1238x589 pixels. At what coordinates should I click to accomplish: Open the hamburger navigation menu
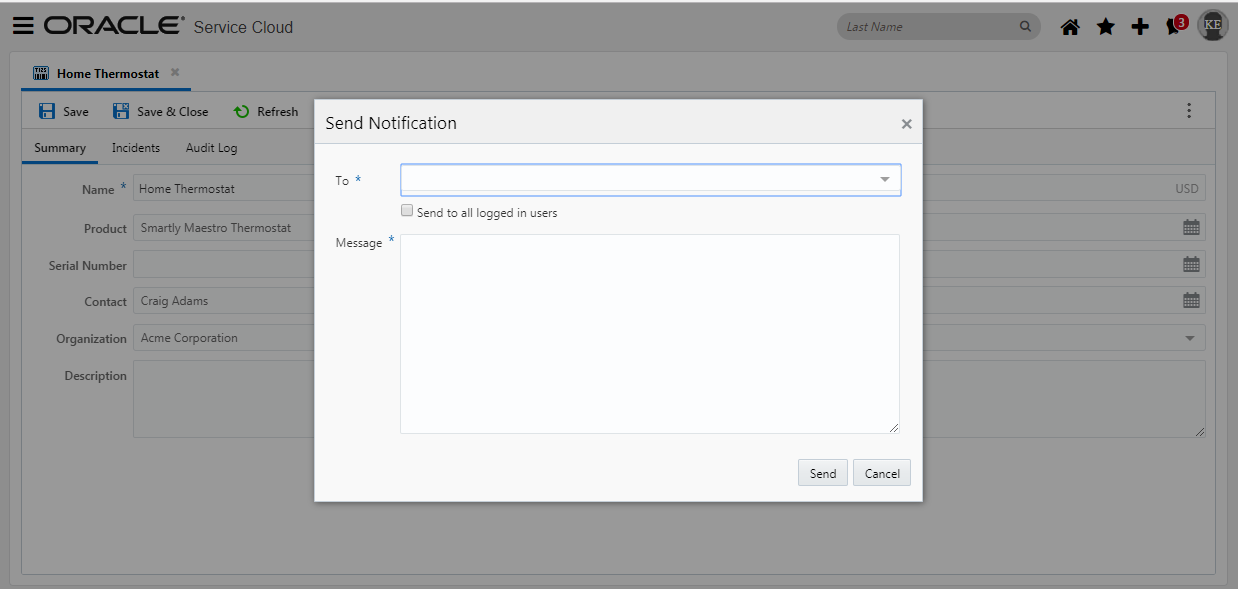pos(25,25)
